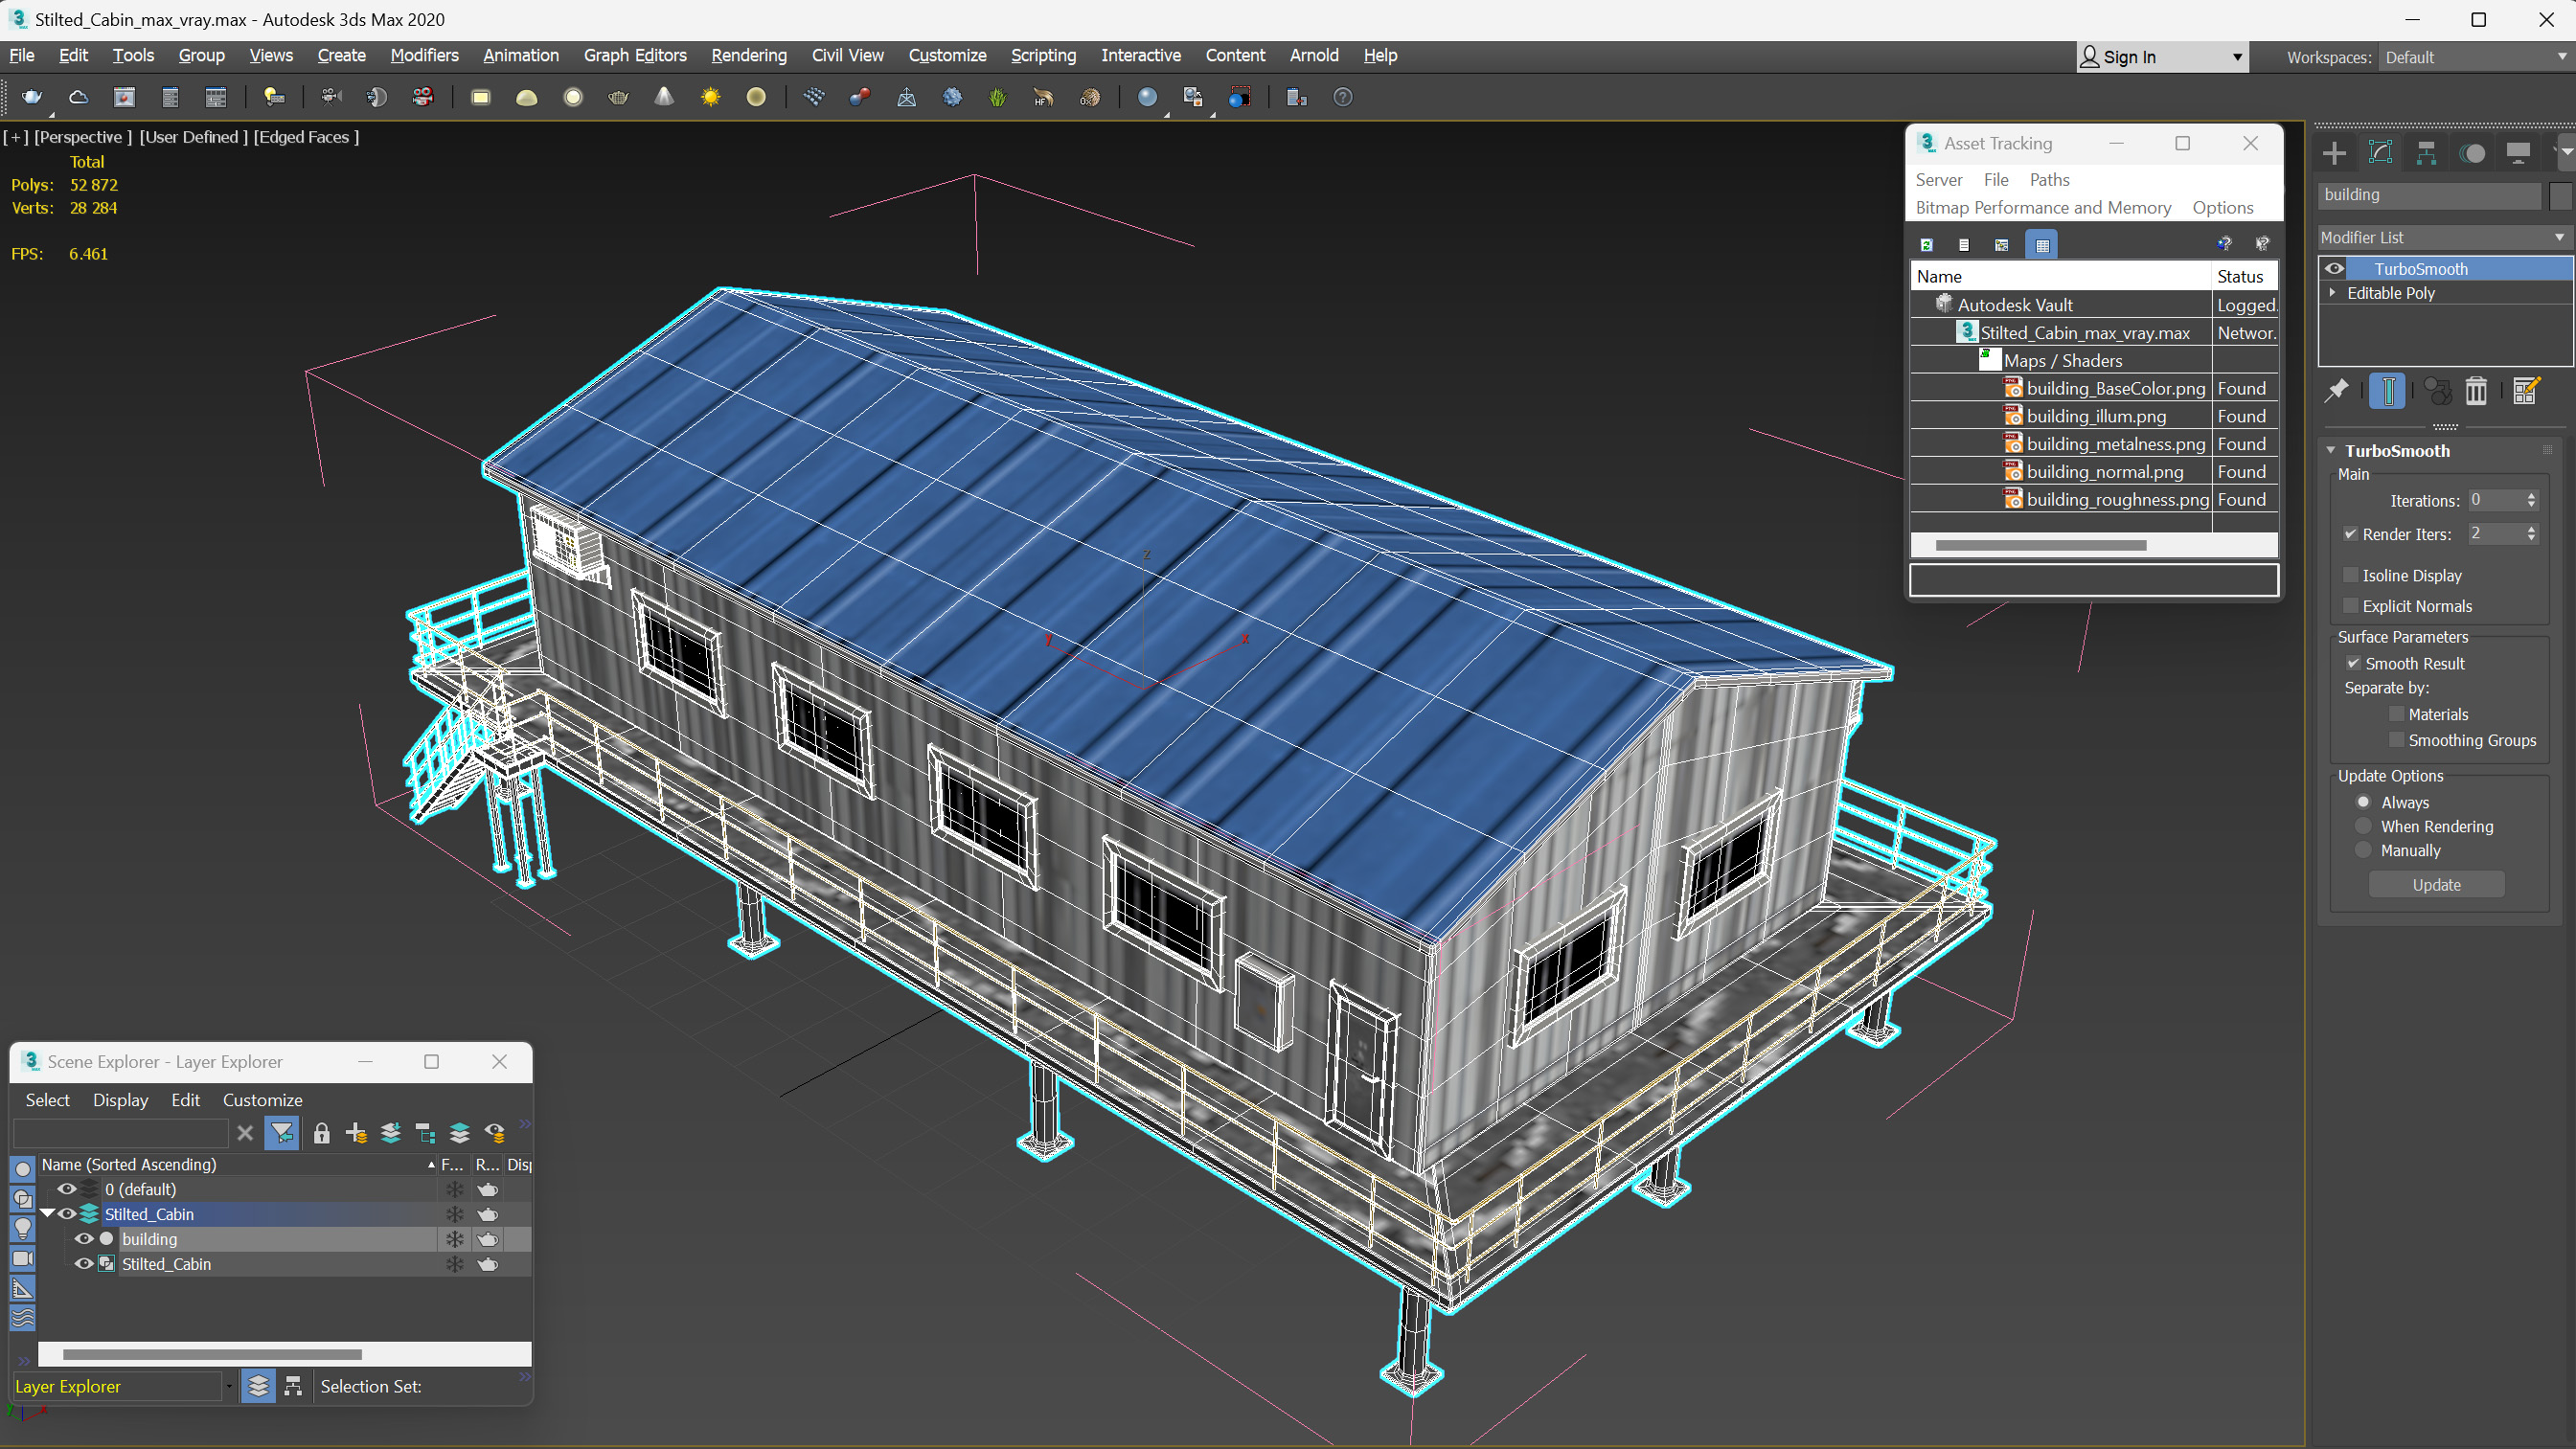Select Manually update option

pos(2363,850)
